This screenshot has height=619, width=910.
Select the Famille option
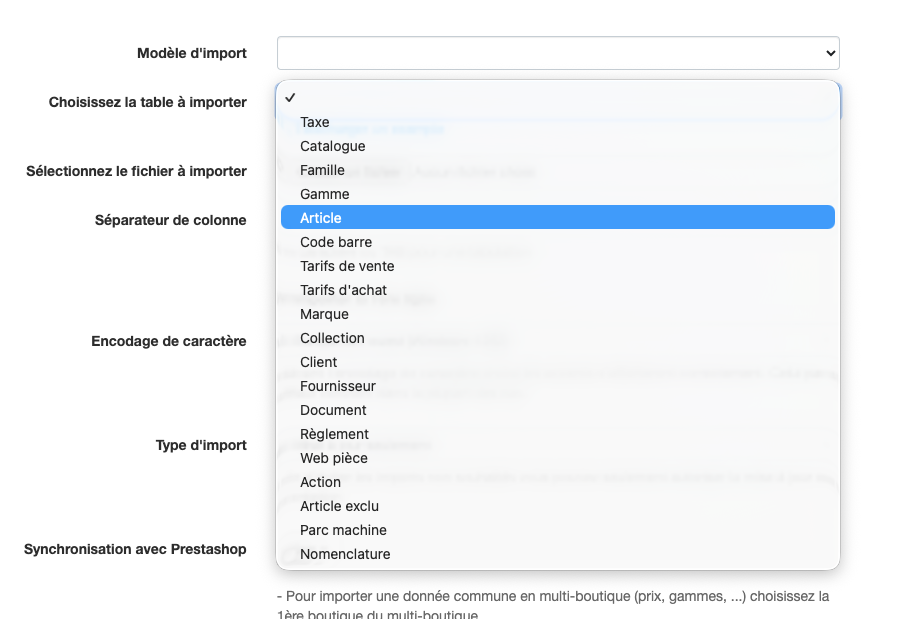323,170
